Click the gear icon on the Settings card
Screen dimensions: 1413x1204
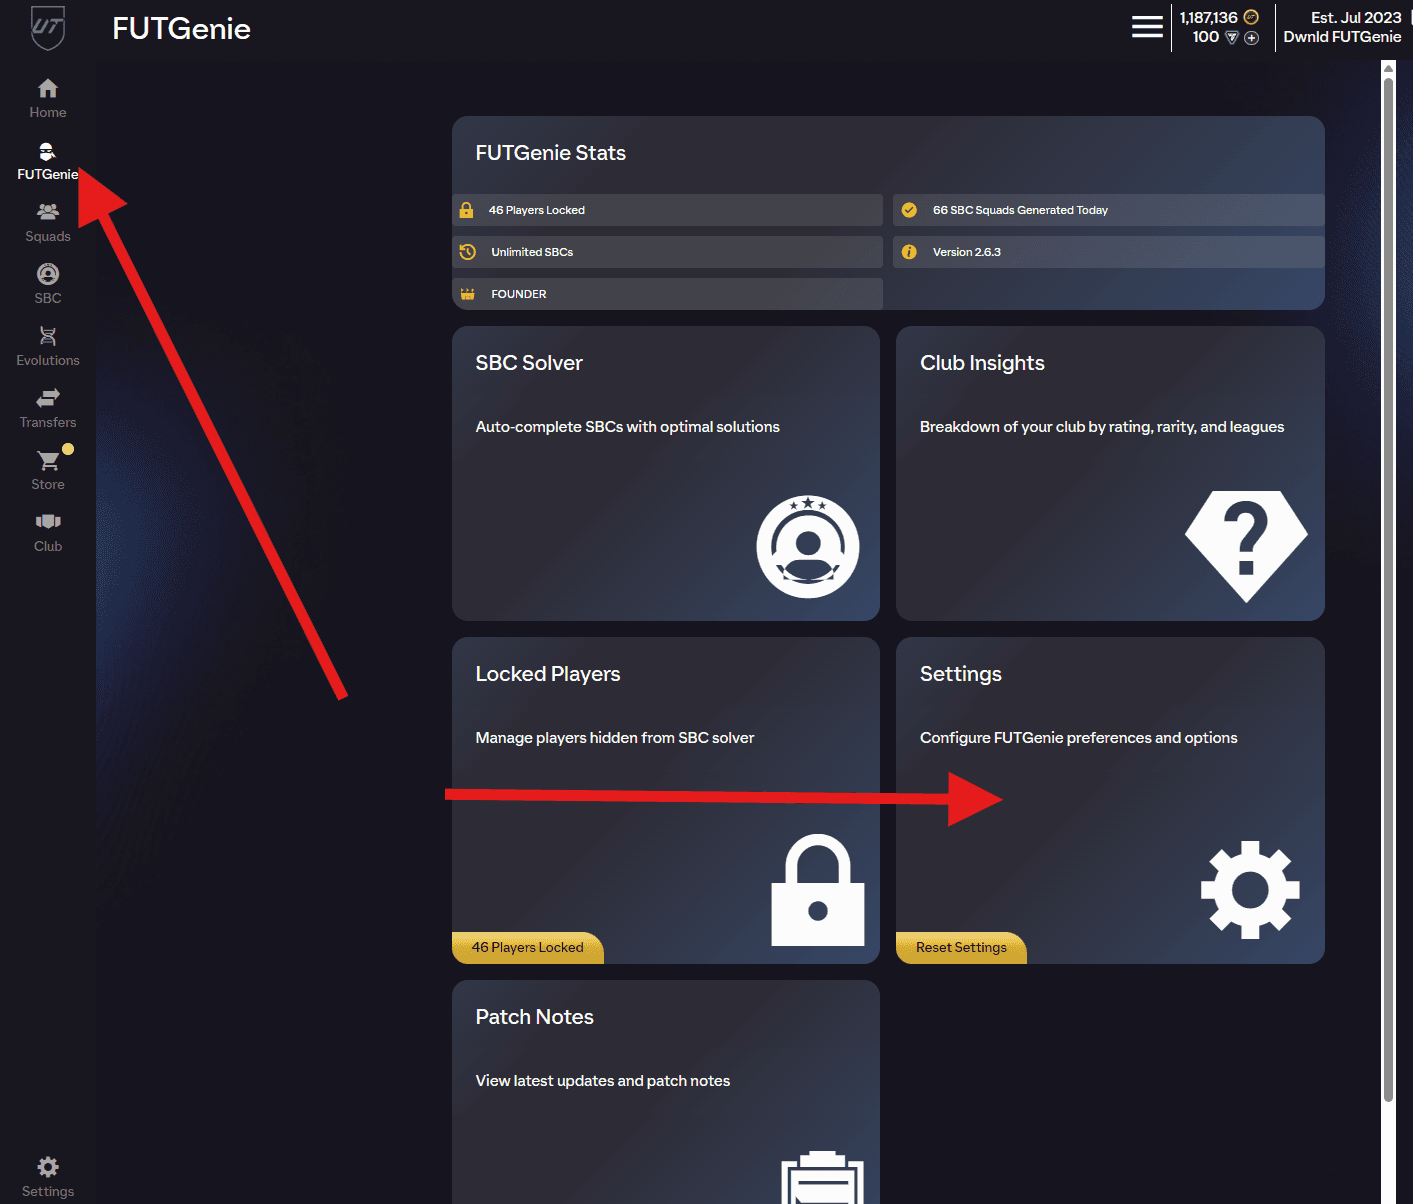tap(1250, 890)
